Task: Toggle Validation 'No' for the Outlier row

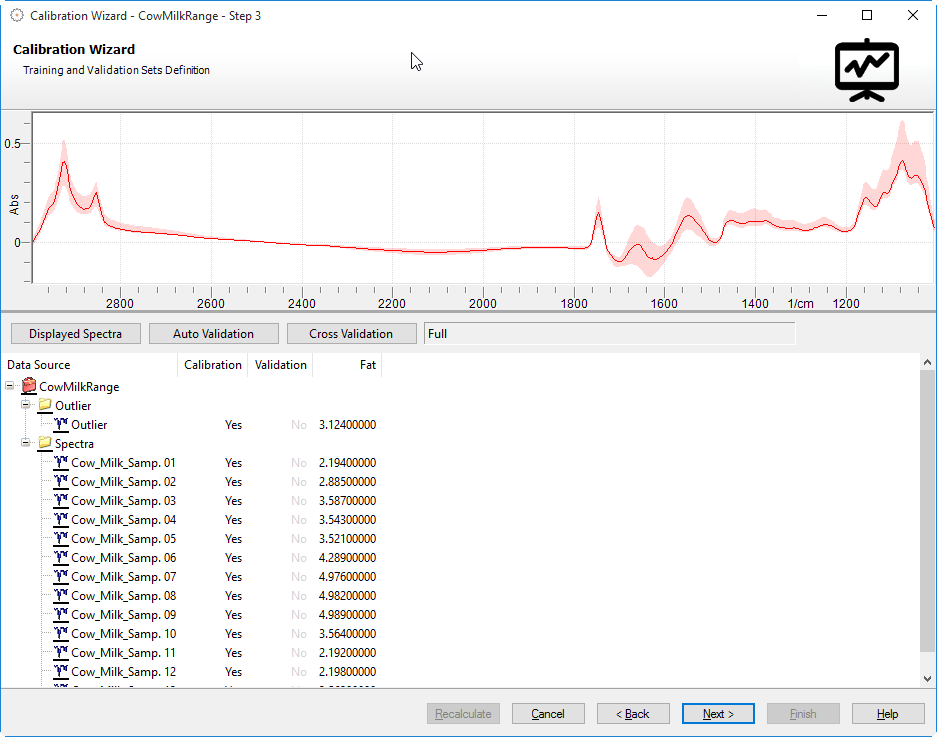Action: [298, 425]
